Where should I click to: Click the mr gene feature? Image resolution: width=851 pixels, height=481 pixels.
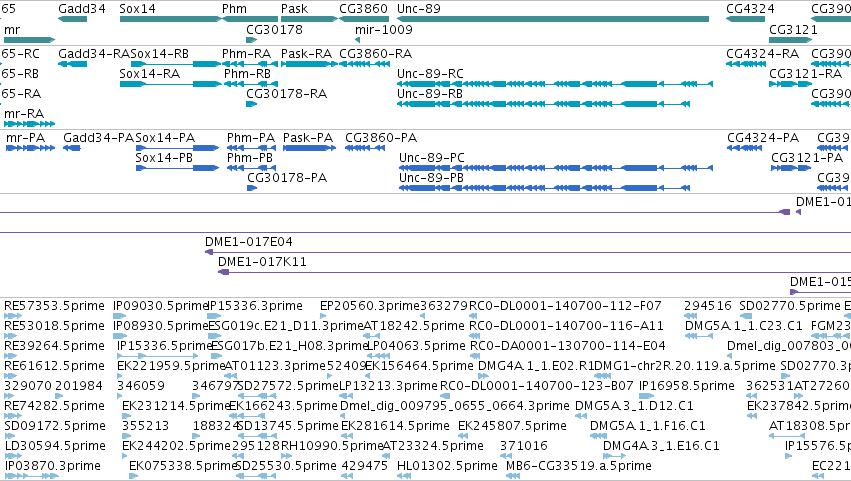(x=29, y=40)
